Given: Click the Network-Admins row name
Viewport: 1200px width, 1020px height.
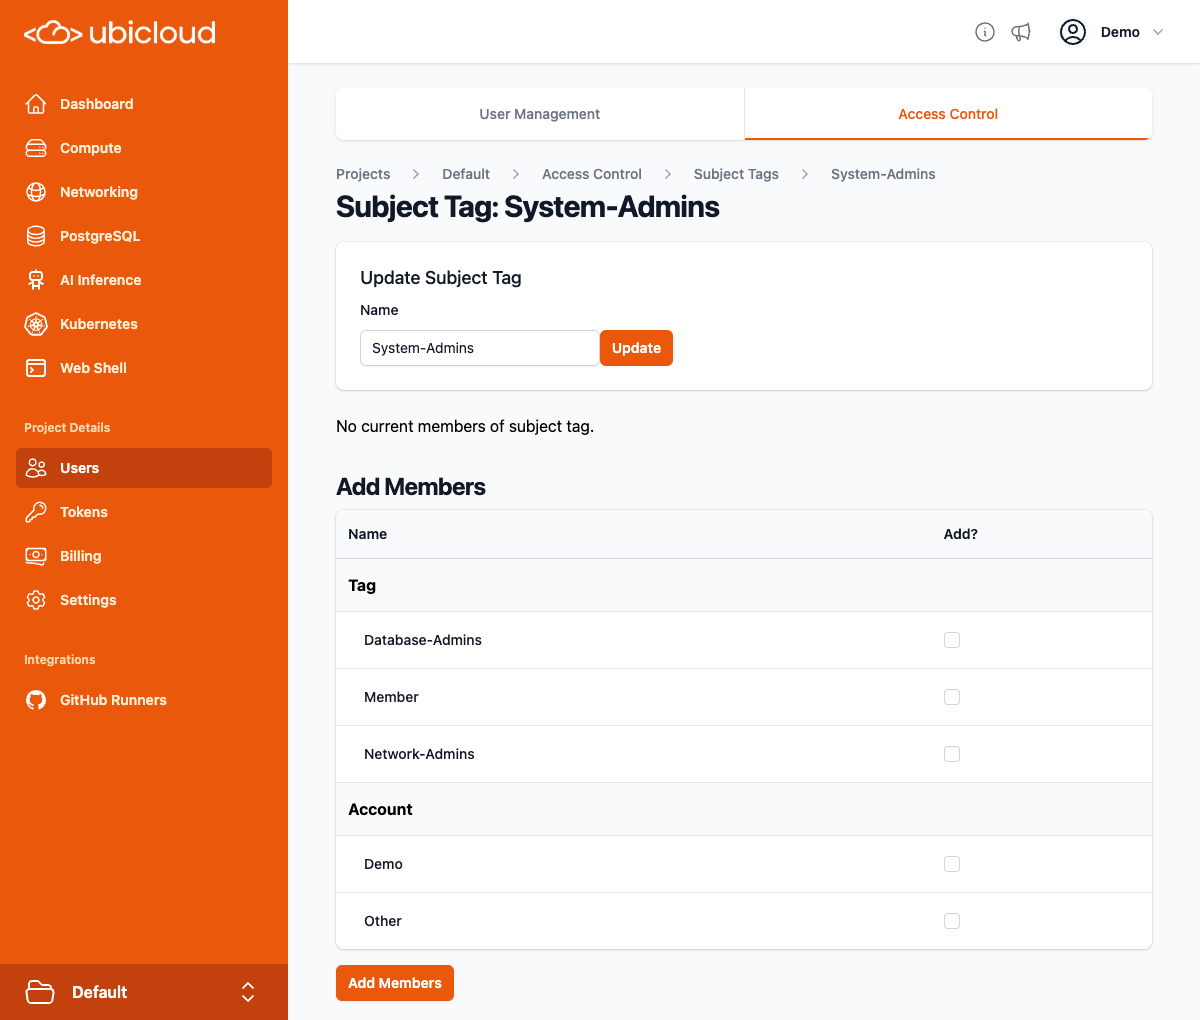Looking at the screenshot, I should [419, 754].
